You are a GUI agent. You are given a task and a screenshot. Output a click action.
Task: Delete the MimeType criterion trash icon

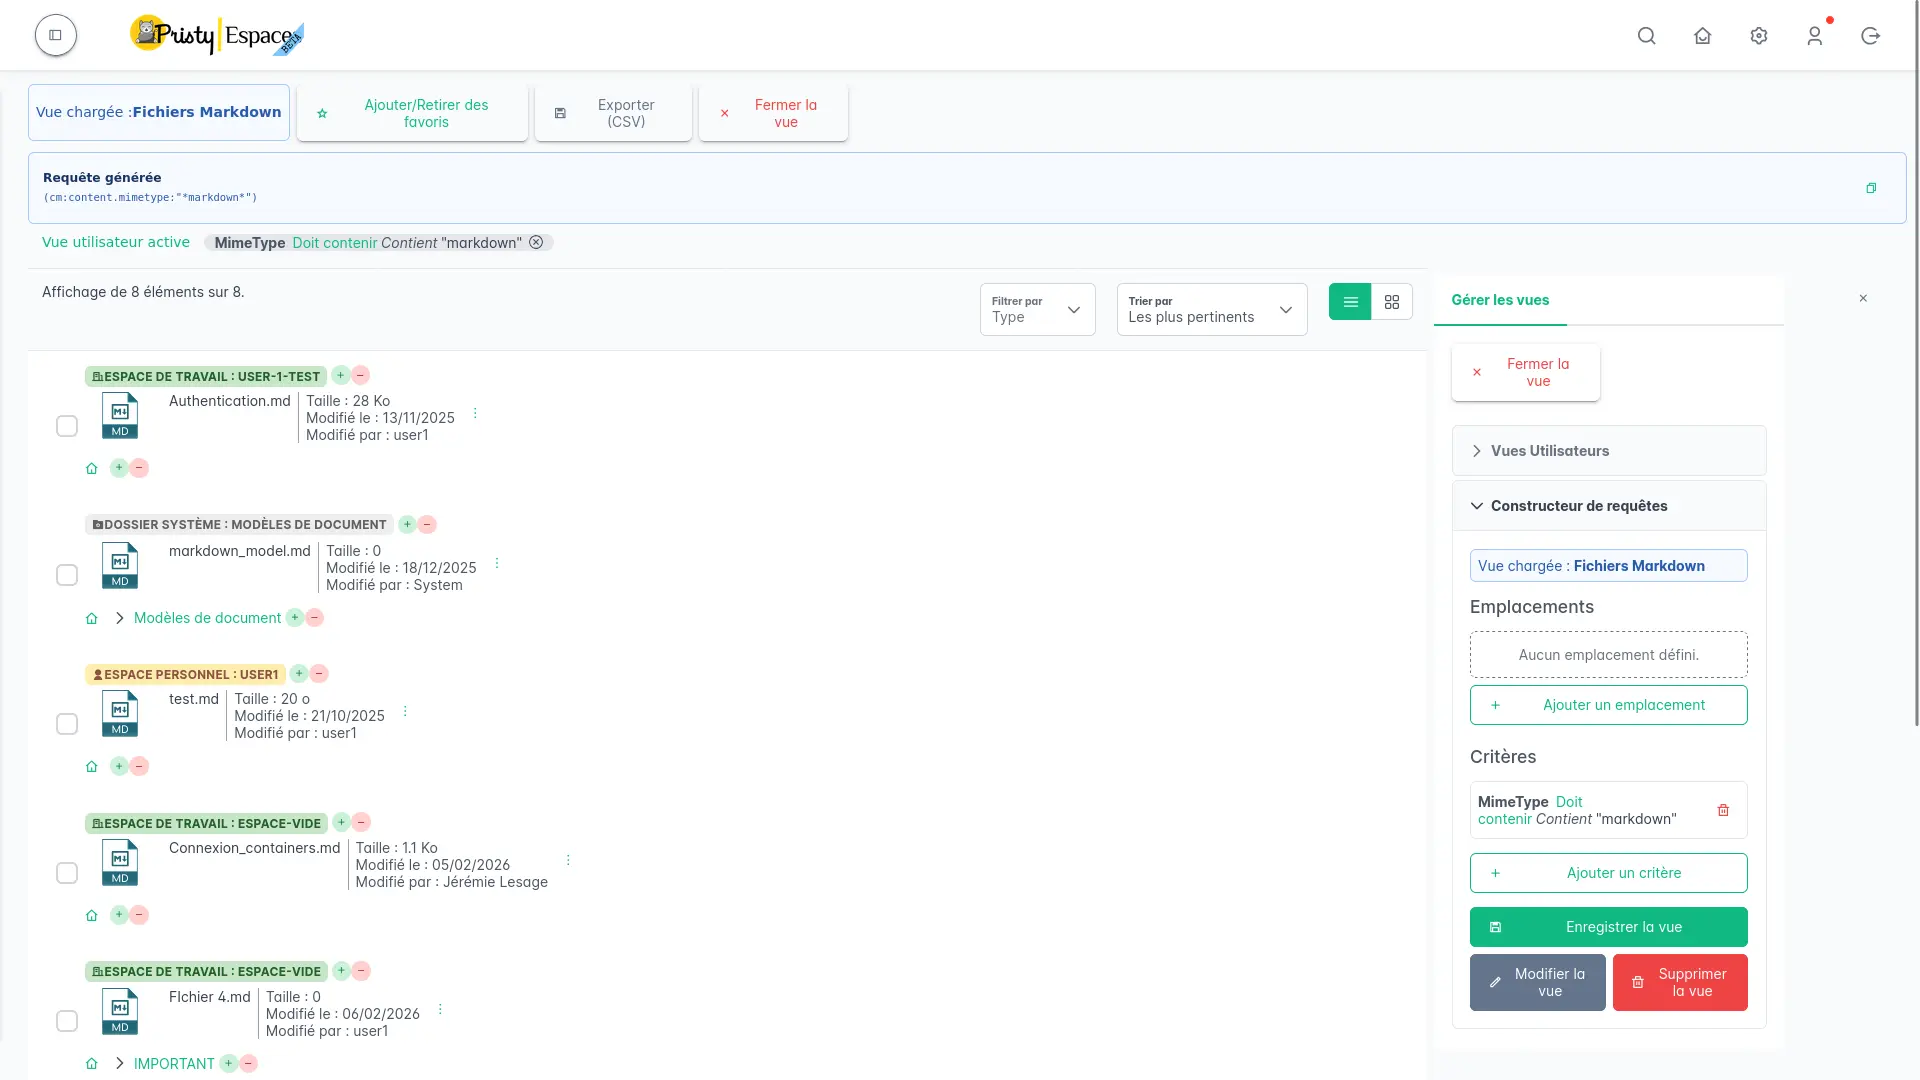coord(1723,810)
